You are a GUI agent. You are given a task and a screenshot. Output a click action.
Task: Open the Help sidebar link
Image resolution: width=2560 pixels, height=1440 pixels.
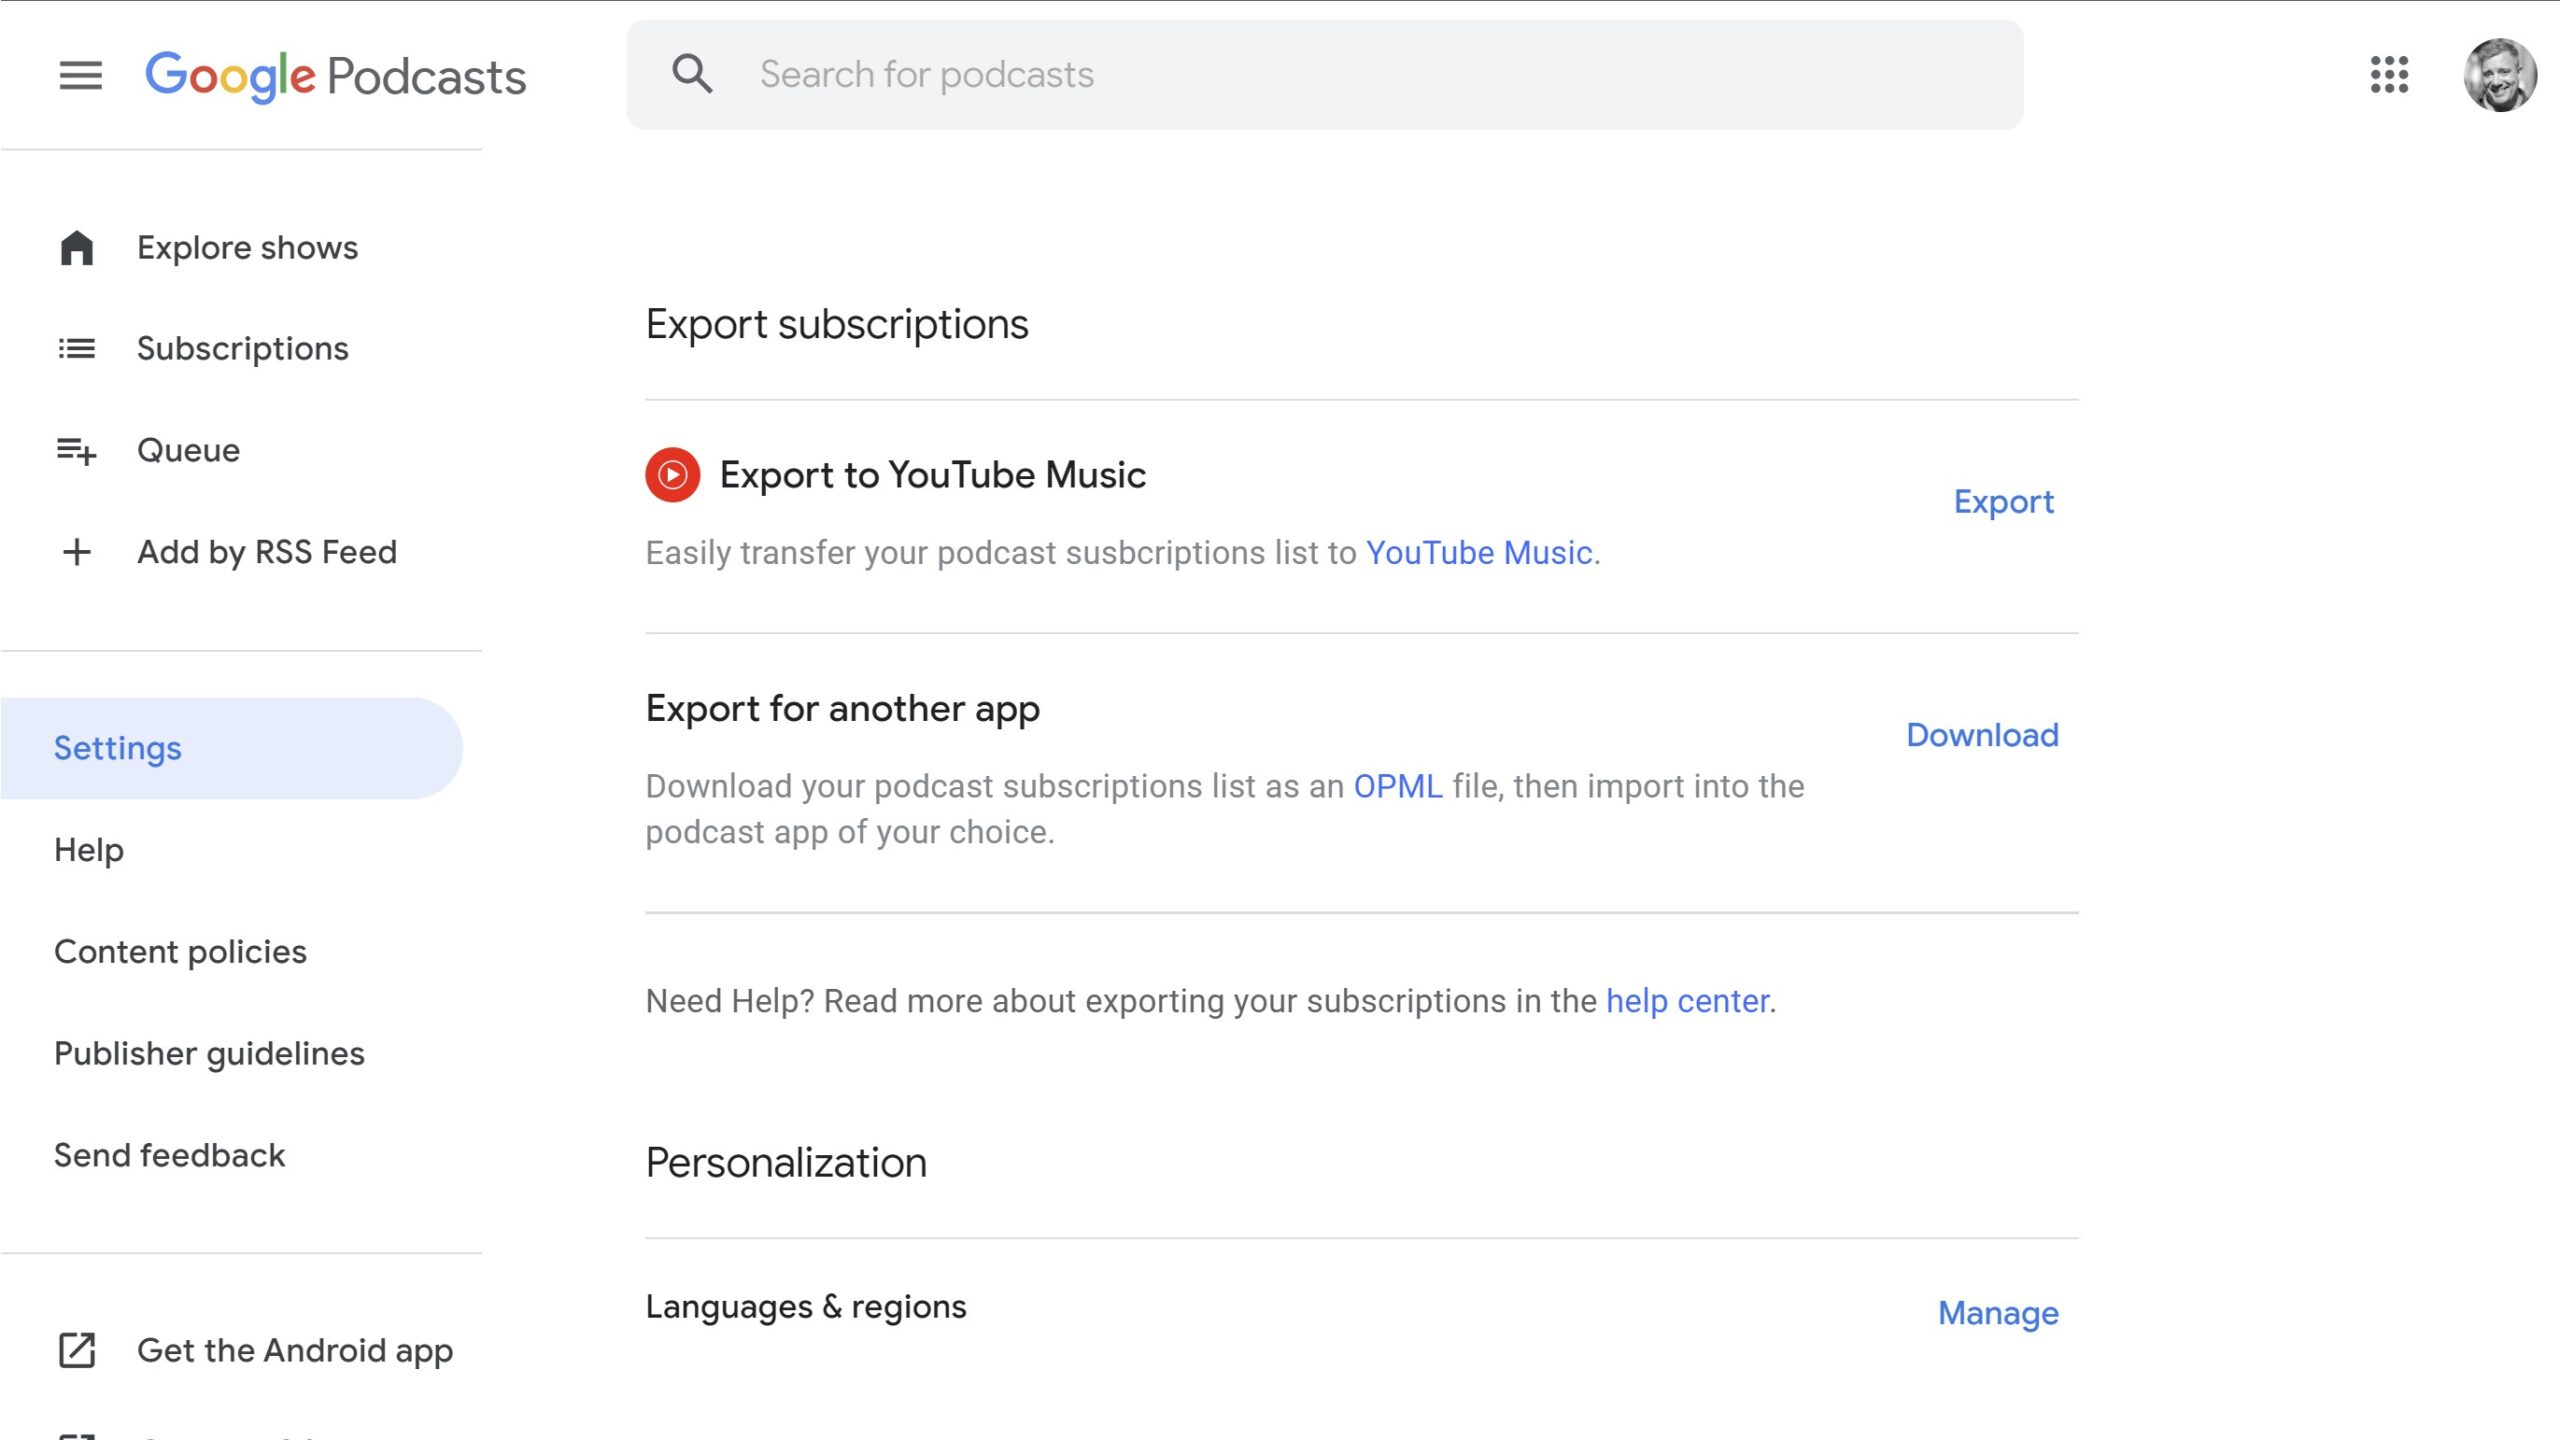coord(89,850)
